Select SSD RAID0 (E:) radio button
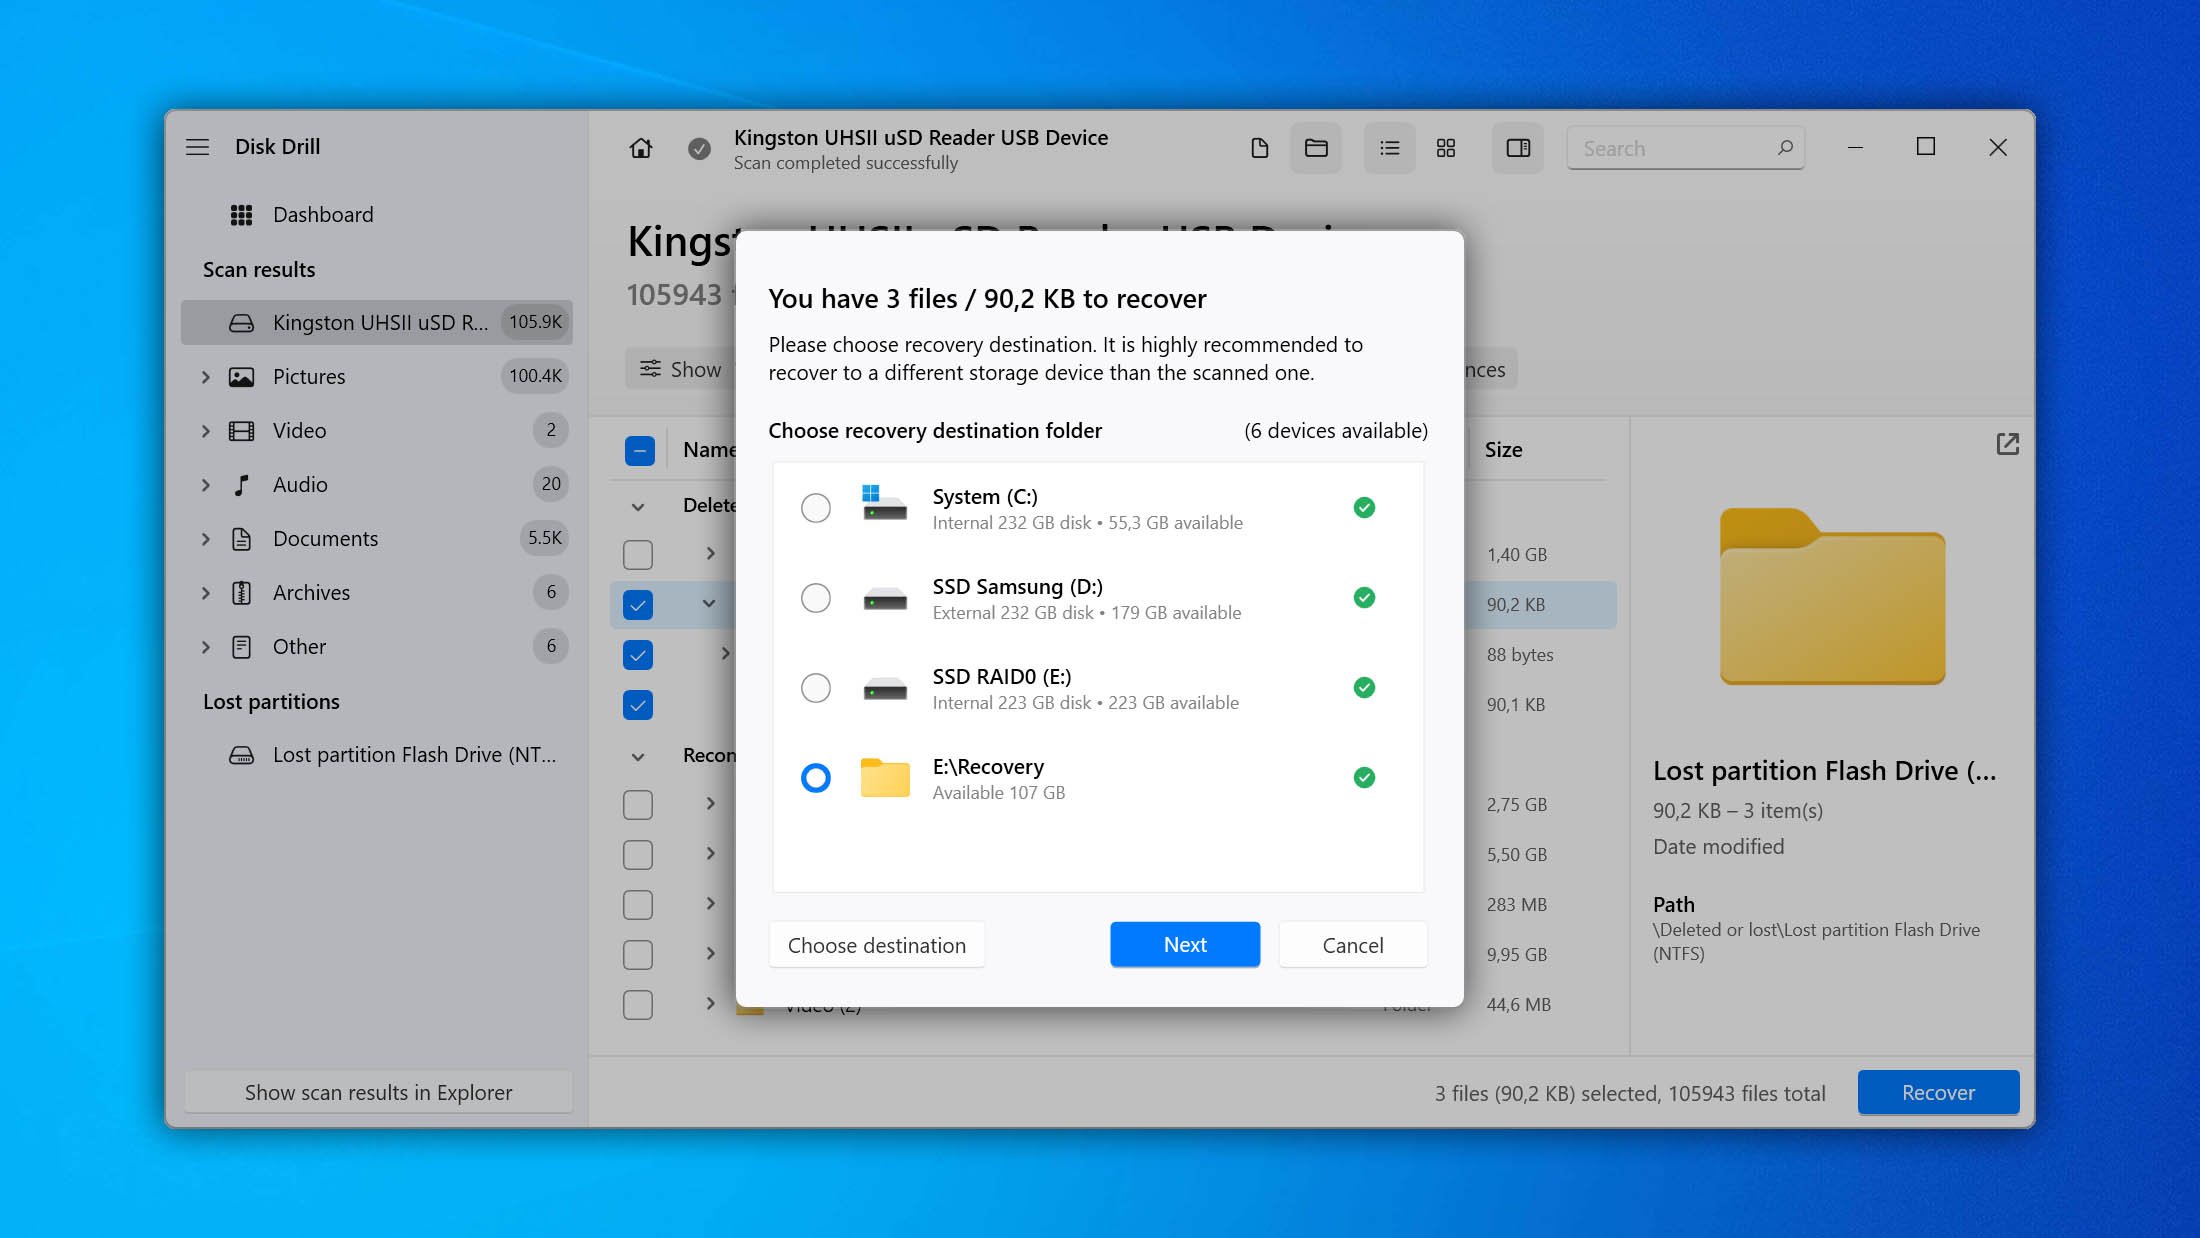Image resolution: width=2200 pixels, height=1238 pixels. [x=816, y=688]
